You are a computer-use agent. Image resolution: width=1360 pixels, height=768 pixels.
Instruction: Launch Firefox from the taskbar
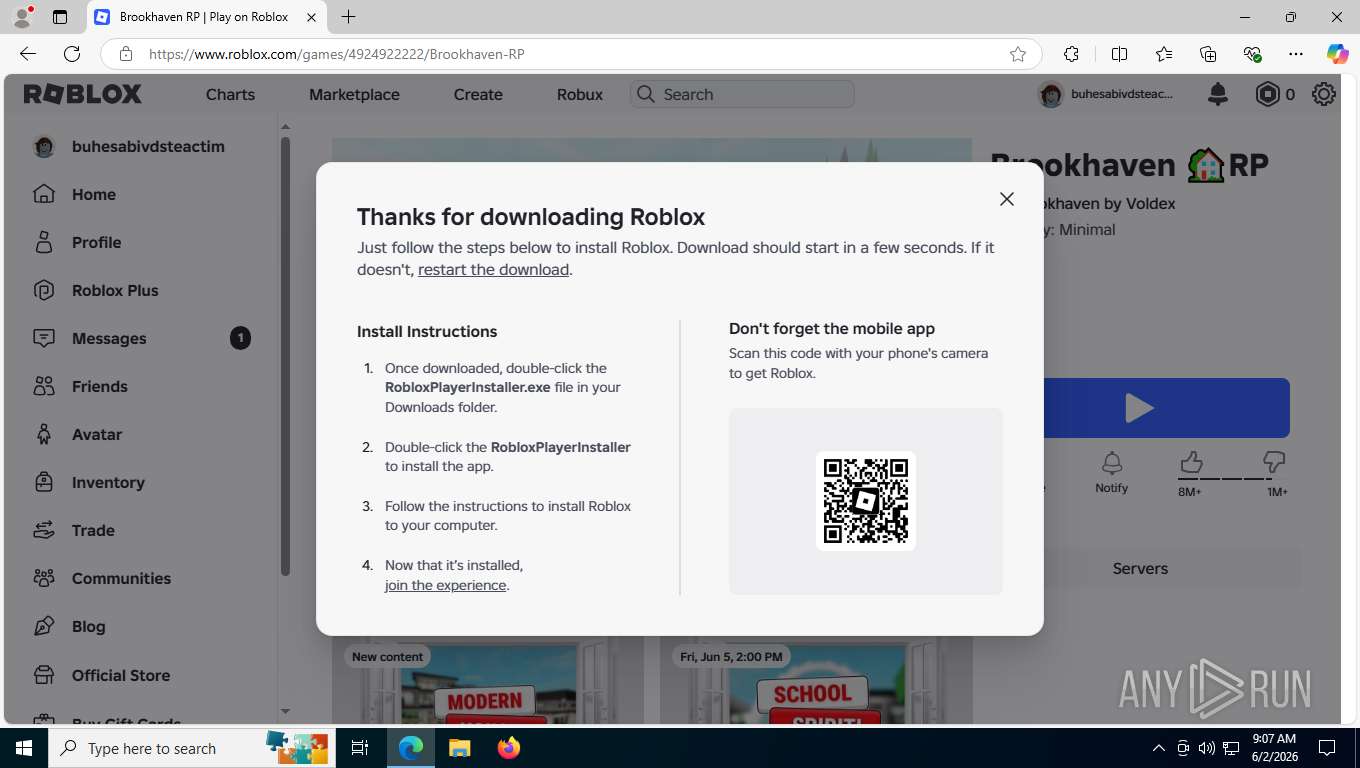[509, 748]
